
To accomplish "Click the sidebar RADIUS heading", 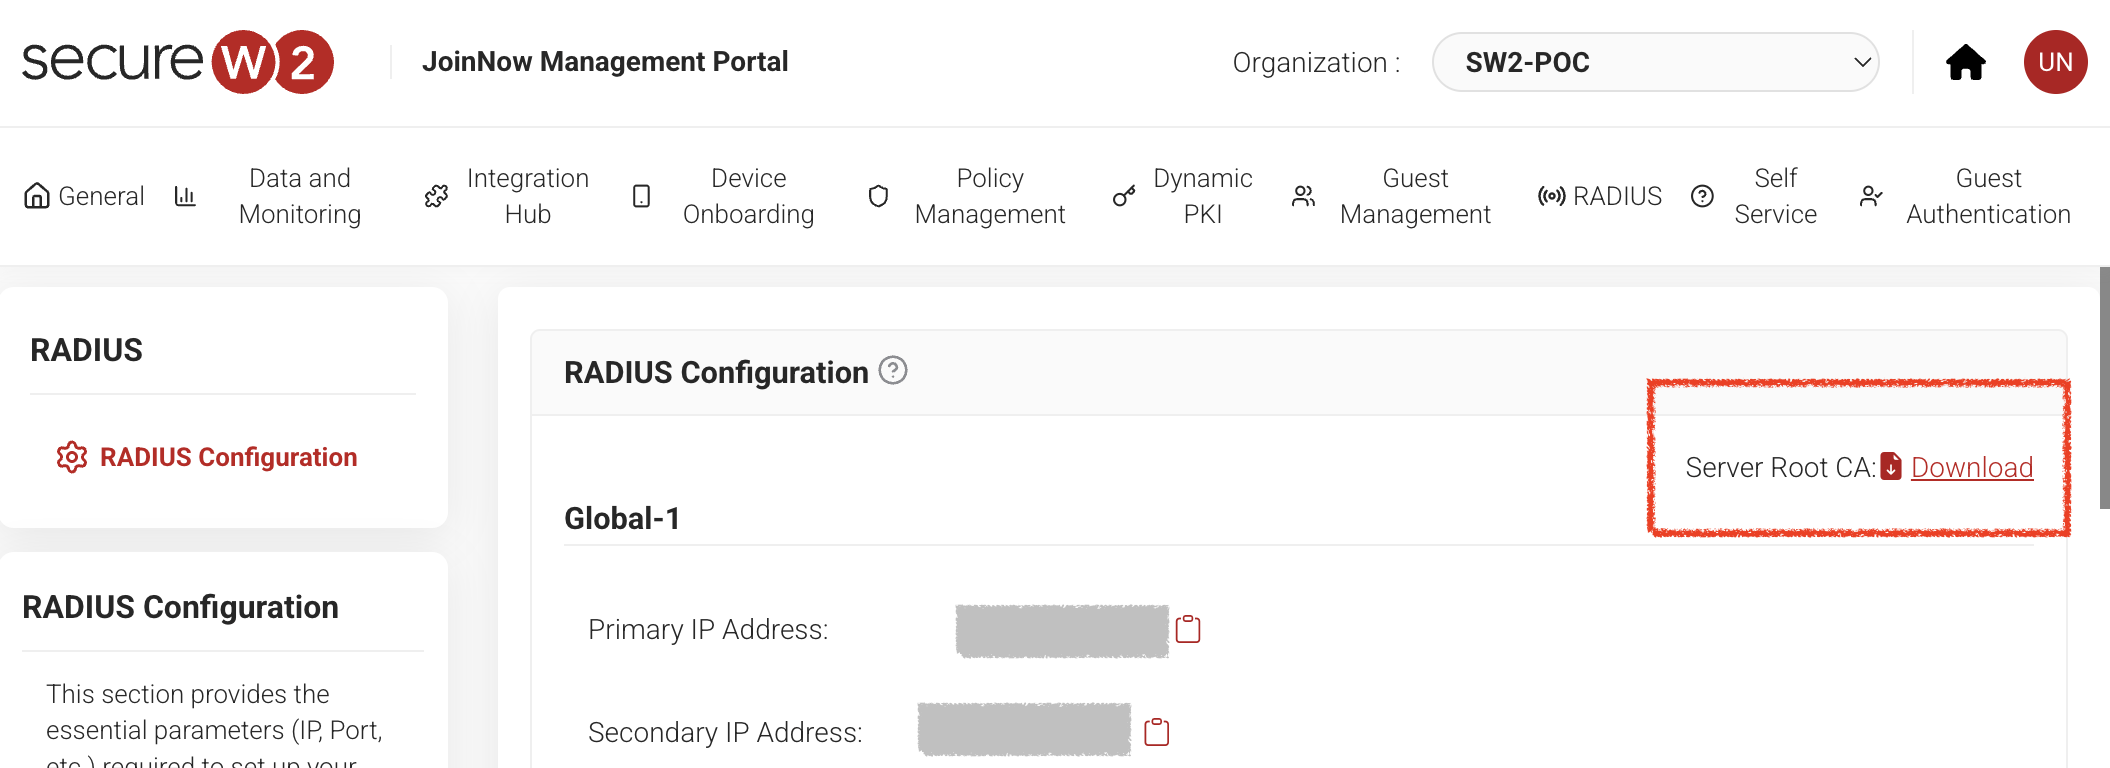I will 86,350.
